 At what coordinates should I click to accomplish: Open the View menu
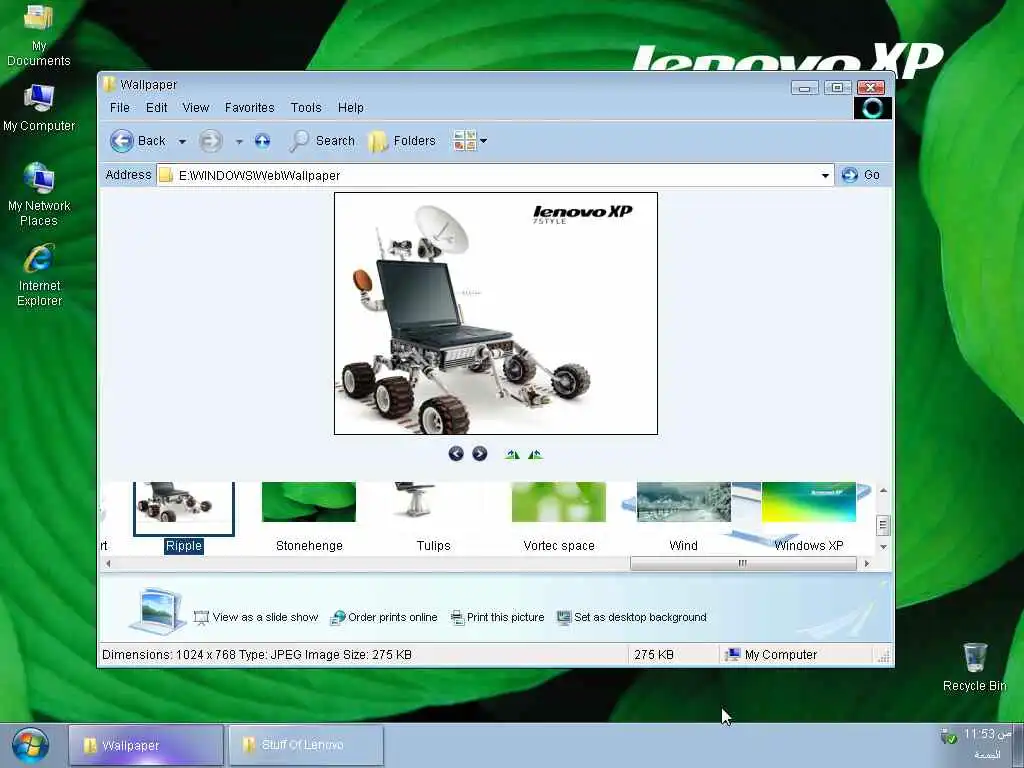pyautogui.click(x=195, y=108)
